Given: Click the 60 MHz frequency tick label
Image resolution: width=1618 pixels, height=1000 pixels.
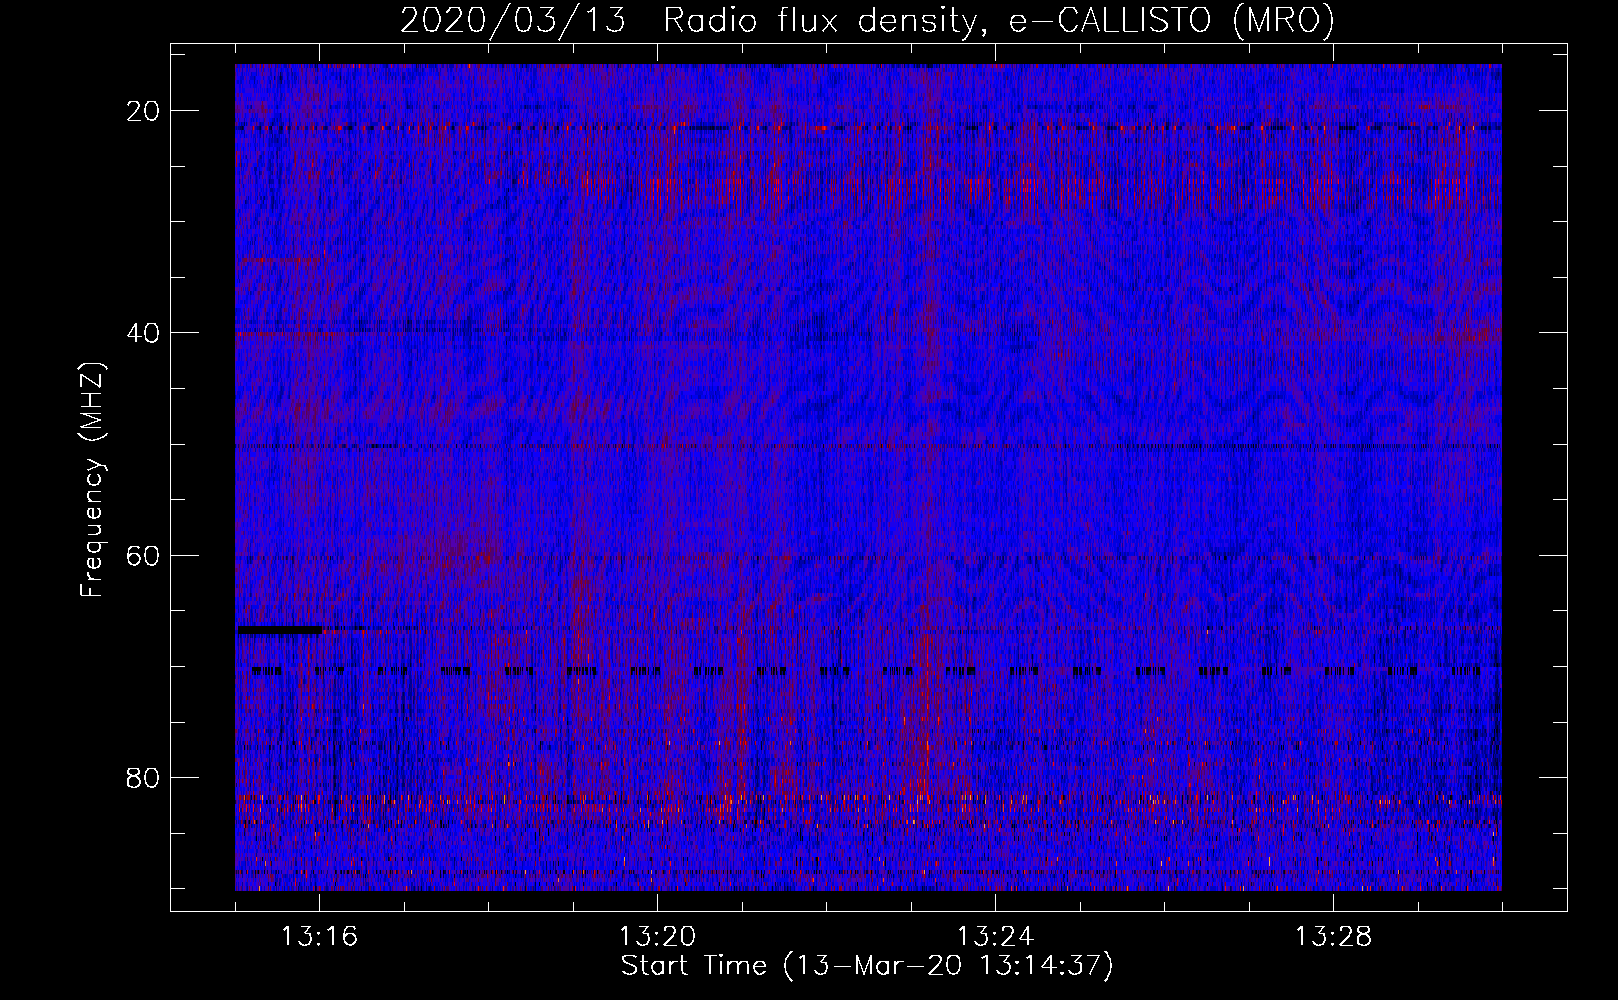Looking at the screenshot, I should tap(144, 555).
